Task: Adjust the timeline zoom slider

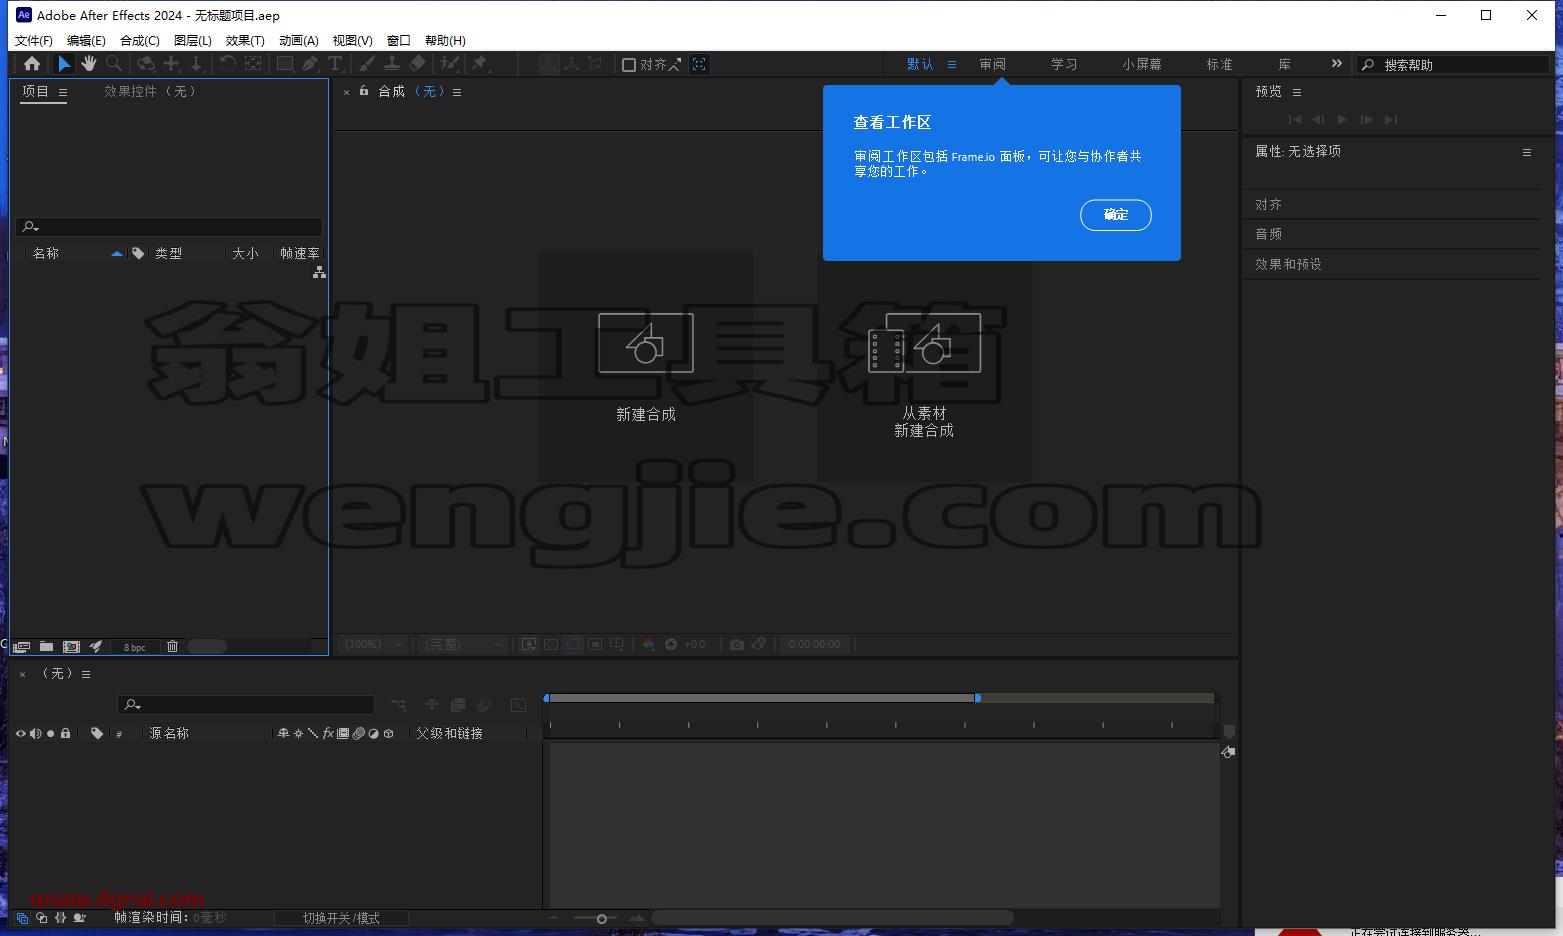Action: [x=601, y=918]
